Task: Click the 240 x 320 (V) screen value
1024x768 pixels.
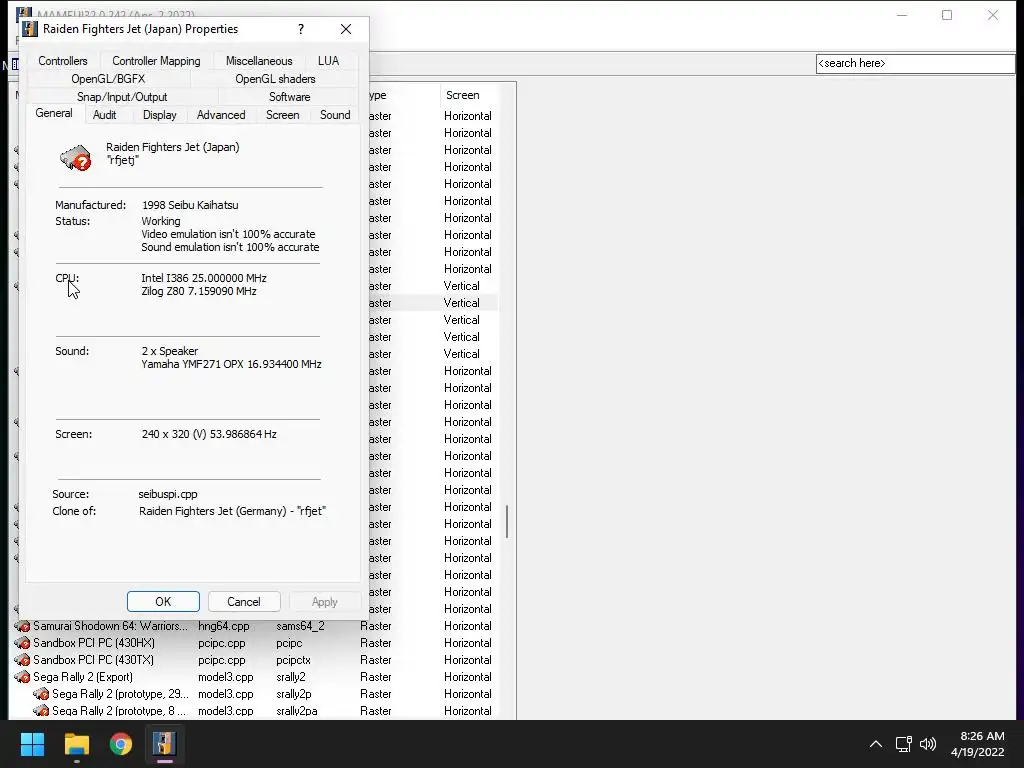Action: coord(209,434)
